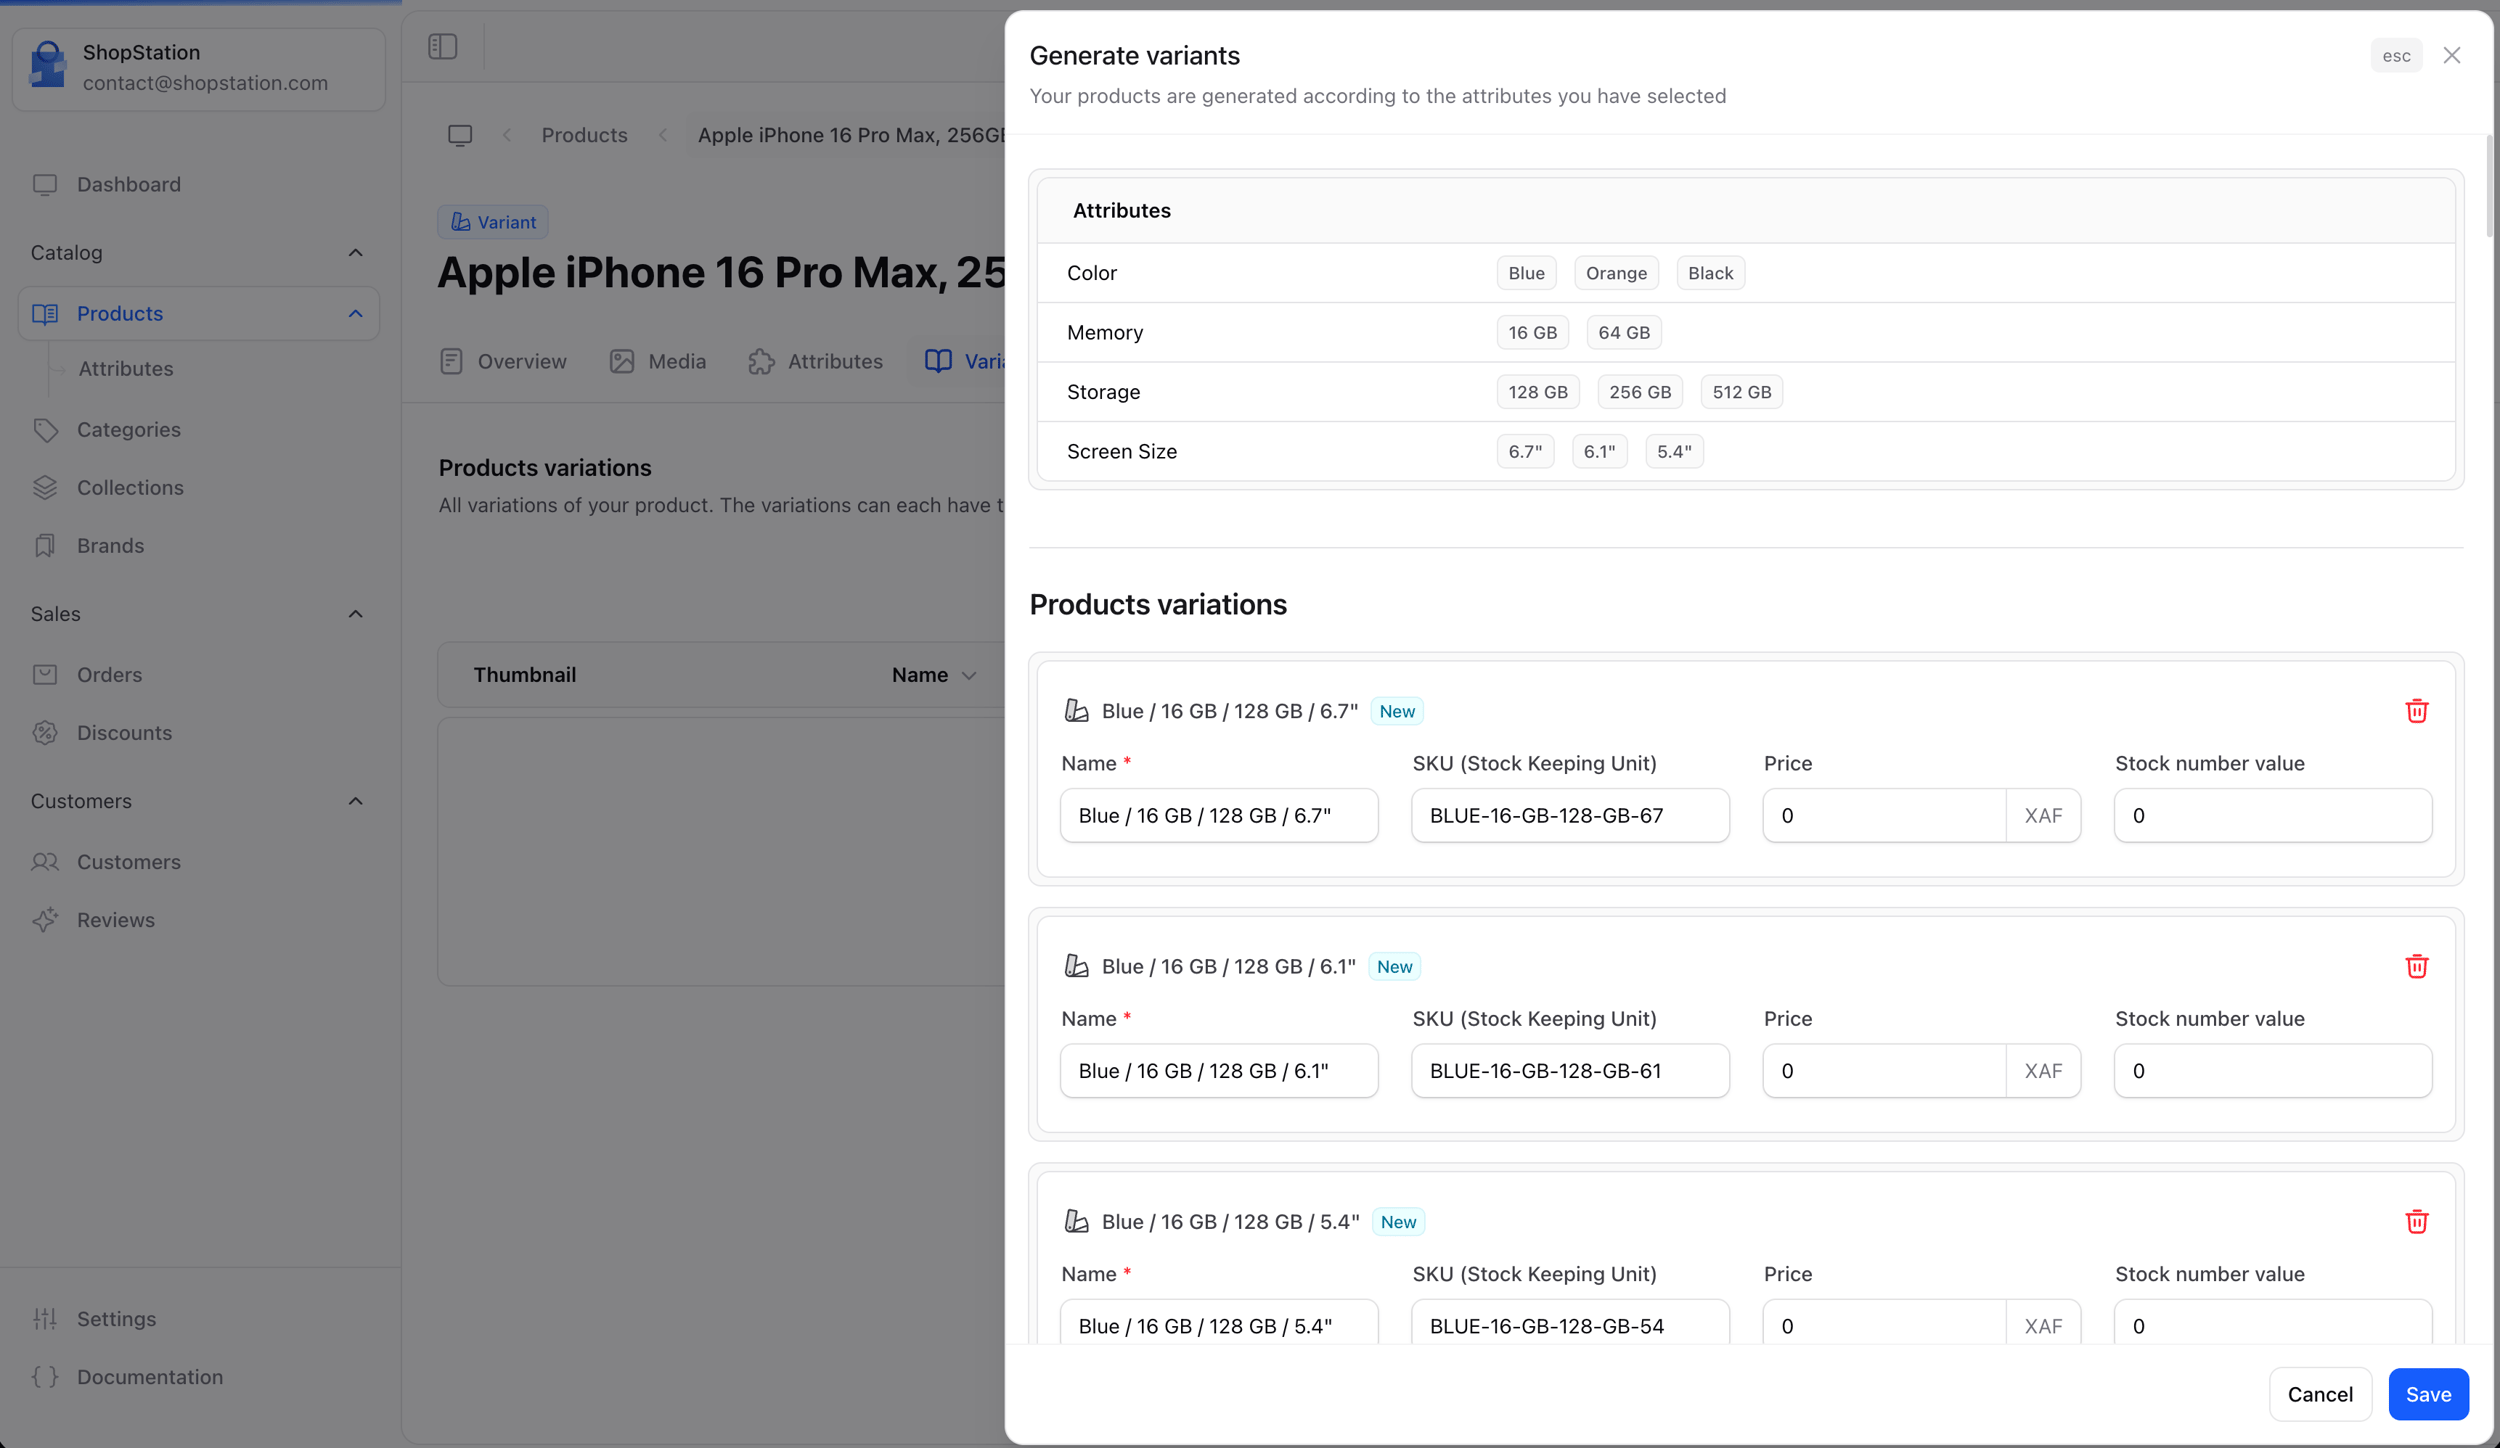This screenshot has height=1448, width=2500.
Task: Click the Products book icon in sidebar
Action: point(45,313)
